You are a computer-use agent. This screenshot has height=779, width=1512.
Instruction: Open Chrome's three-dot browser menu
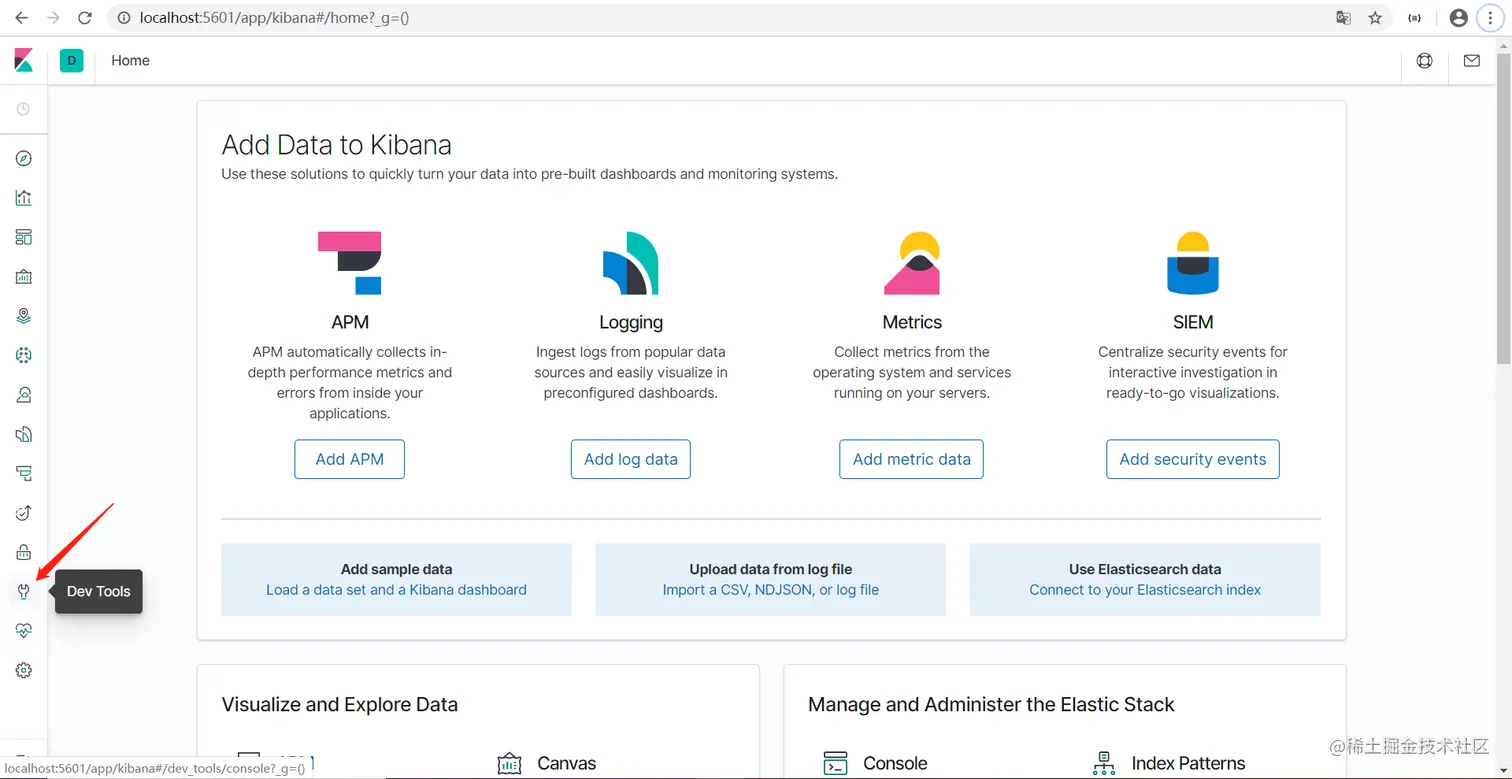(x=1492, y=17)
